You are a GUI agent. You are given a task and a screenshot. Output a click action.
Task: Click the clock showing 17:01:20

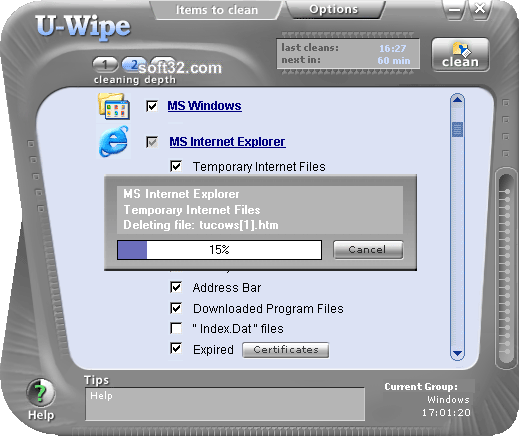pos(446,413)
